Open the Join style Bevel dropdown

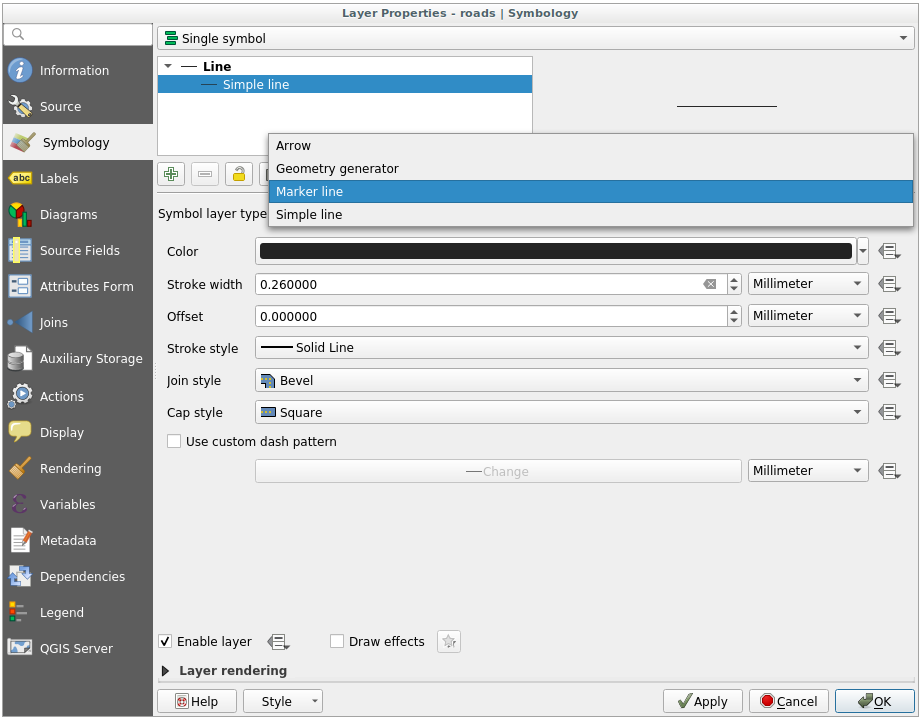[x=561, y=381]
